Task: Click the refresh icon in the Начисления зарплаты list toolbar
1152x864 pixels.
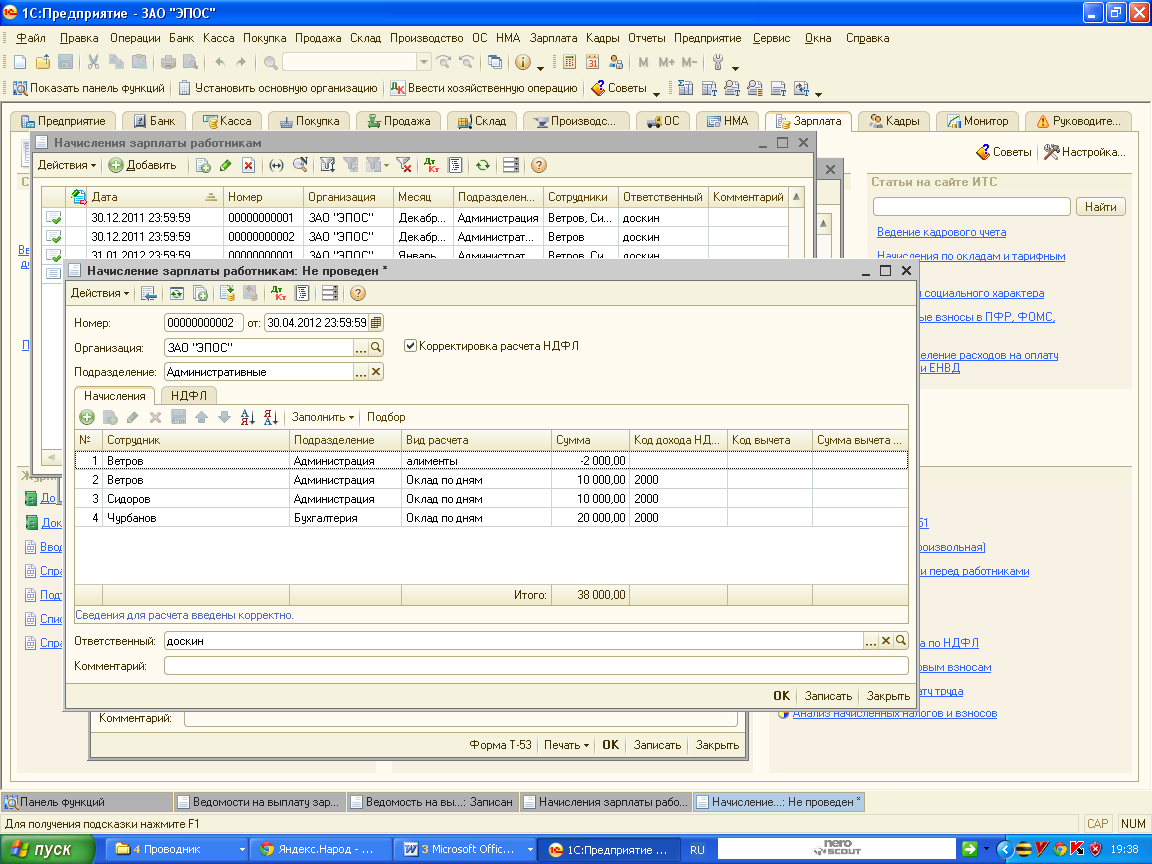Action: (x=483, y=165)
